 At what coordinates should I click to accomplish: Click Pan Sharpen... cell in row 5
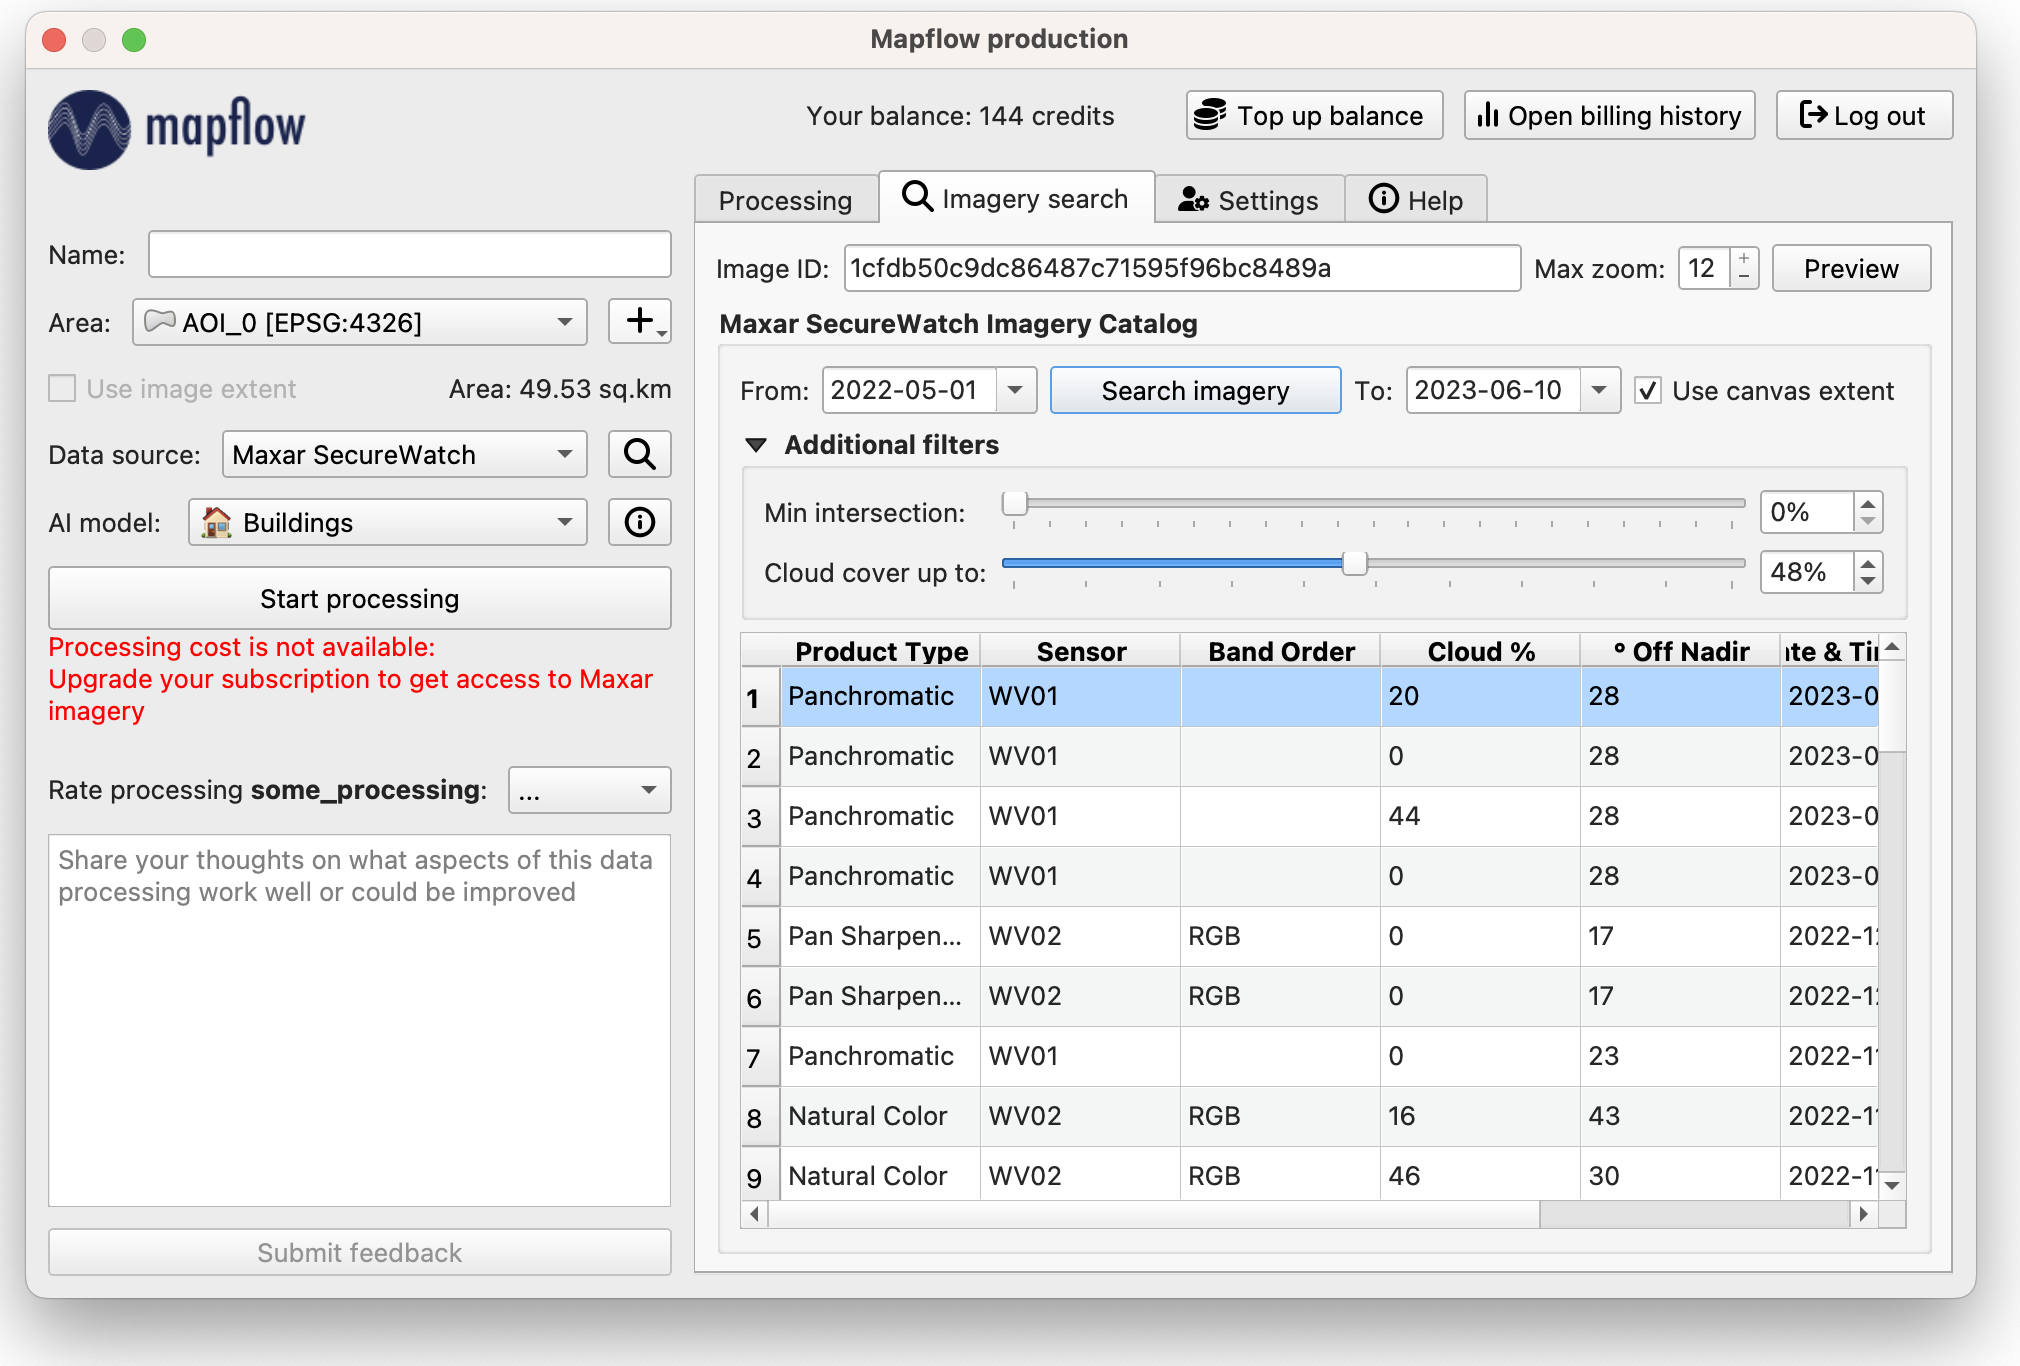point(880,936)
